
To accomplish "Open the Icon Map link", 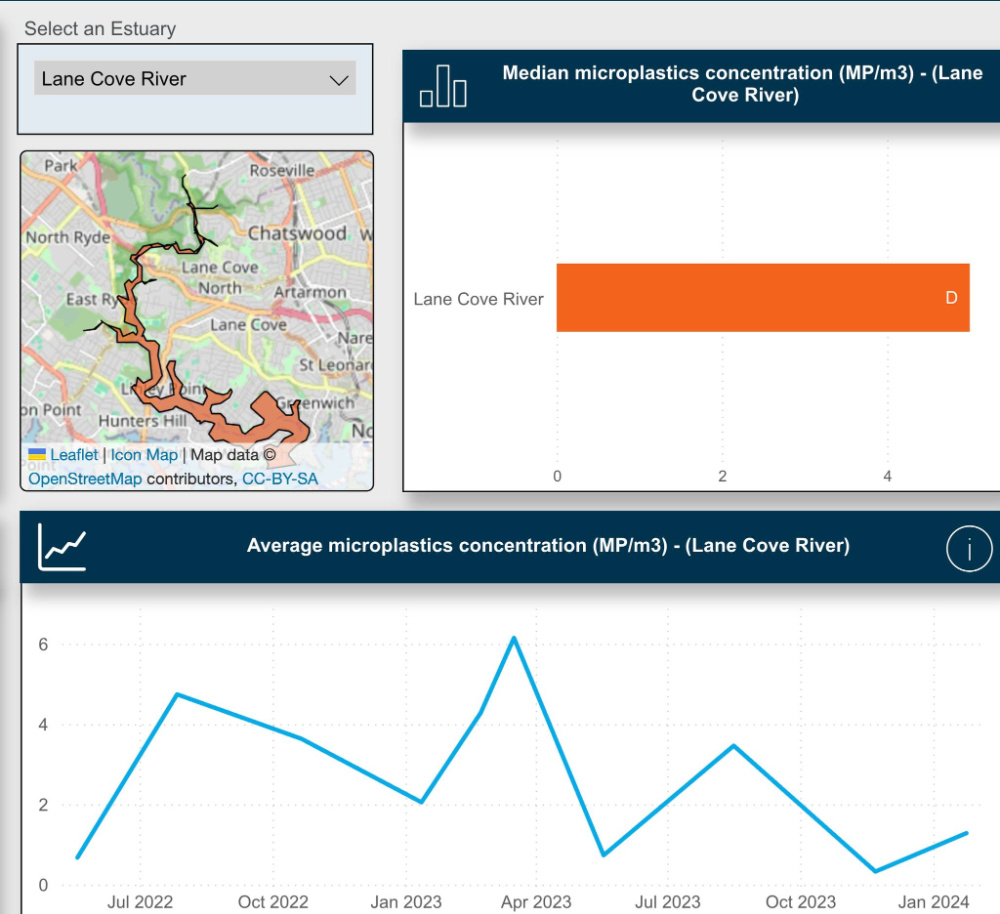I will point(144,455).
